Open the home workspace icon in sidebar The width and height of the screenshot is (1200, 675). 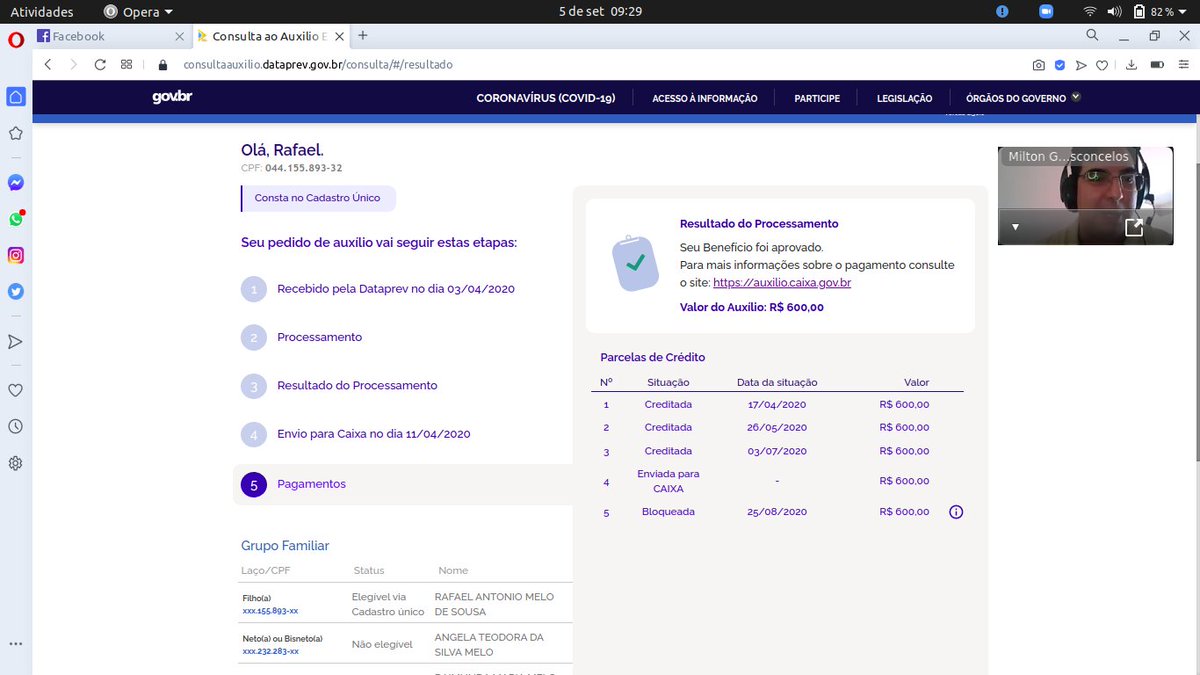tap(16, 97)
